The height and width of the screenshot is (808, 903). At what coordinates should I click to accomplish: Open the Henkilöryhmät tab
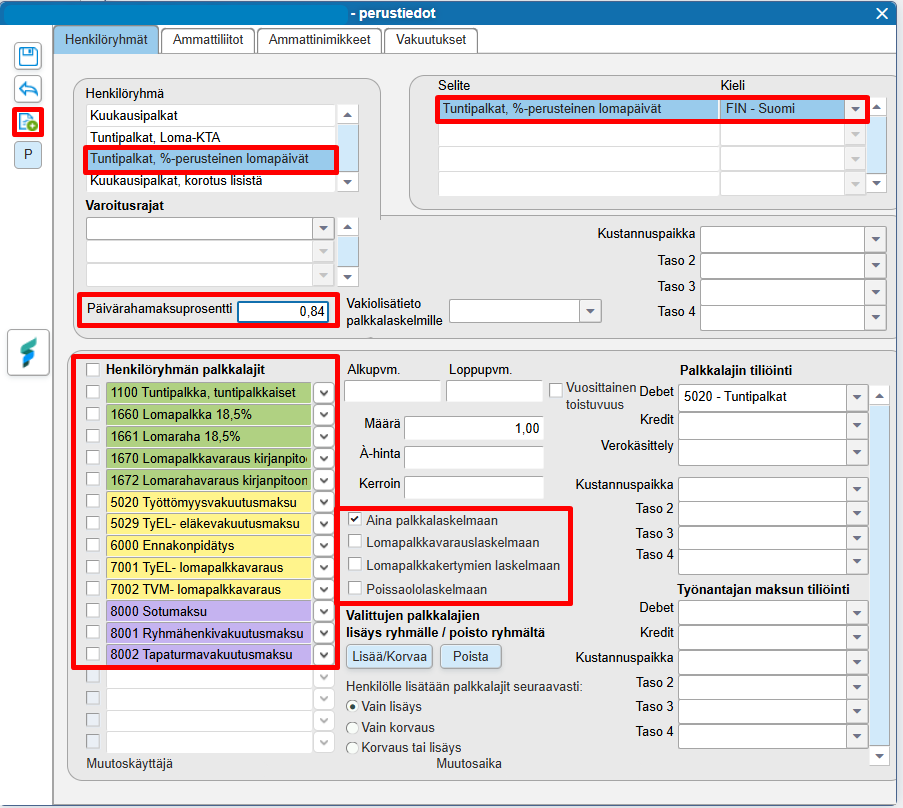(106, 40)
